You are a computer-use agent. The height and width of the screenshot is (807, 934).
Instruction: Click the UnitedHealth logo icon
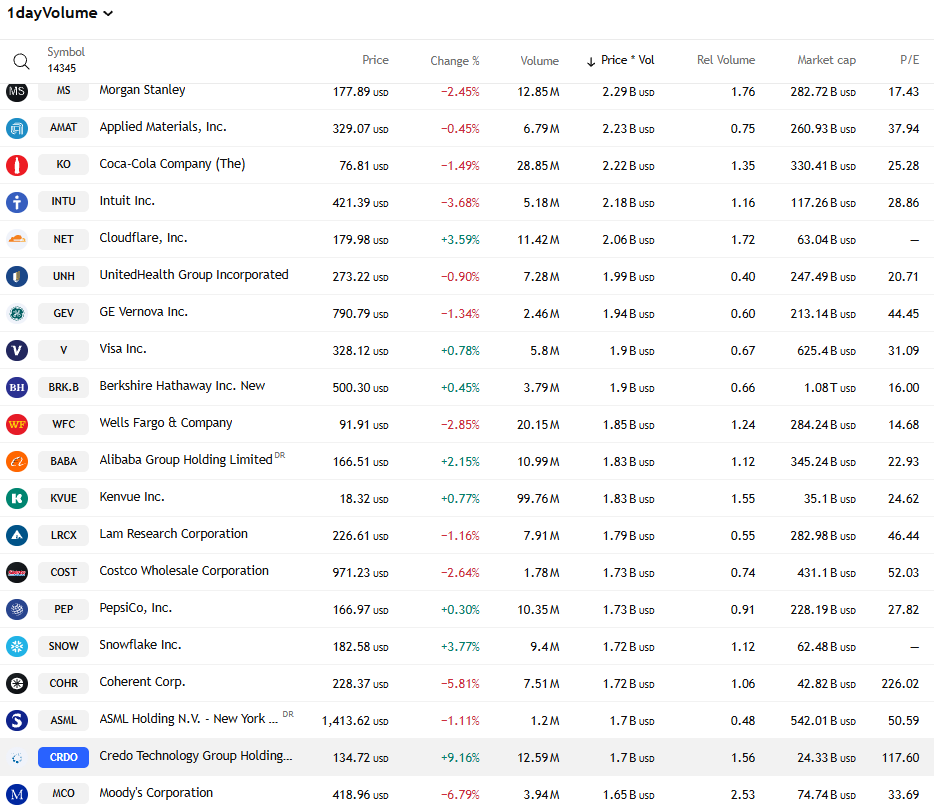coord(17,276)
